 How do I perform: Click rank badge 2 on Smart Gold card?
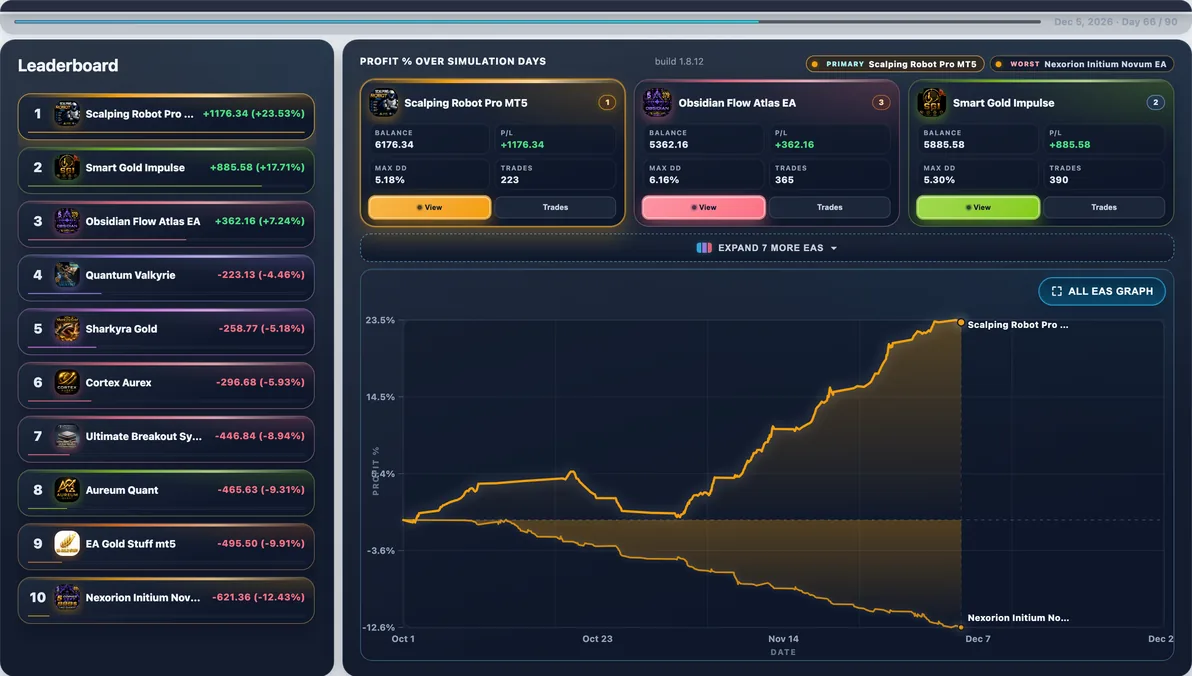point(1156,103)
